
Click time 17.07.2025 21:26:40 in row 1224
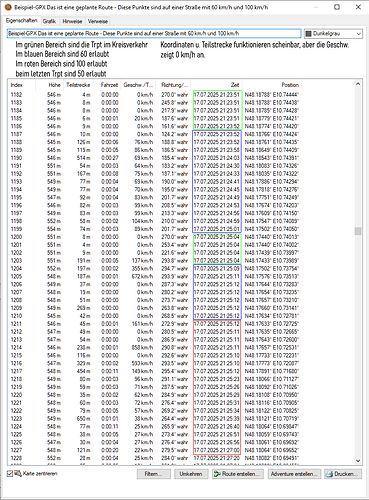tap(217, 426)
